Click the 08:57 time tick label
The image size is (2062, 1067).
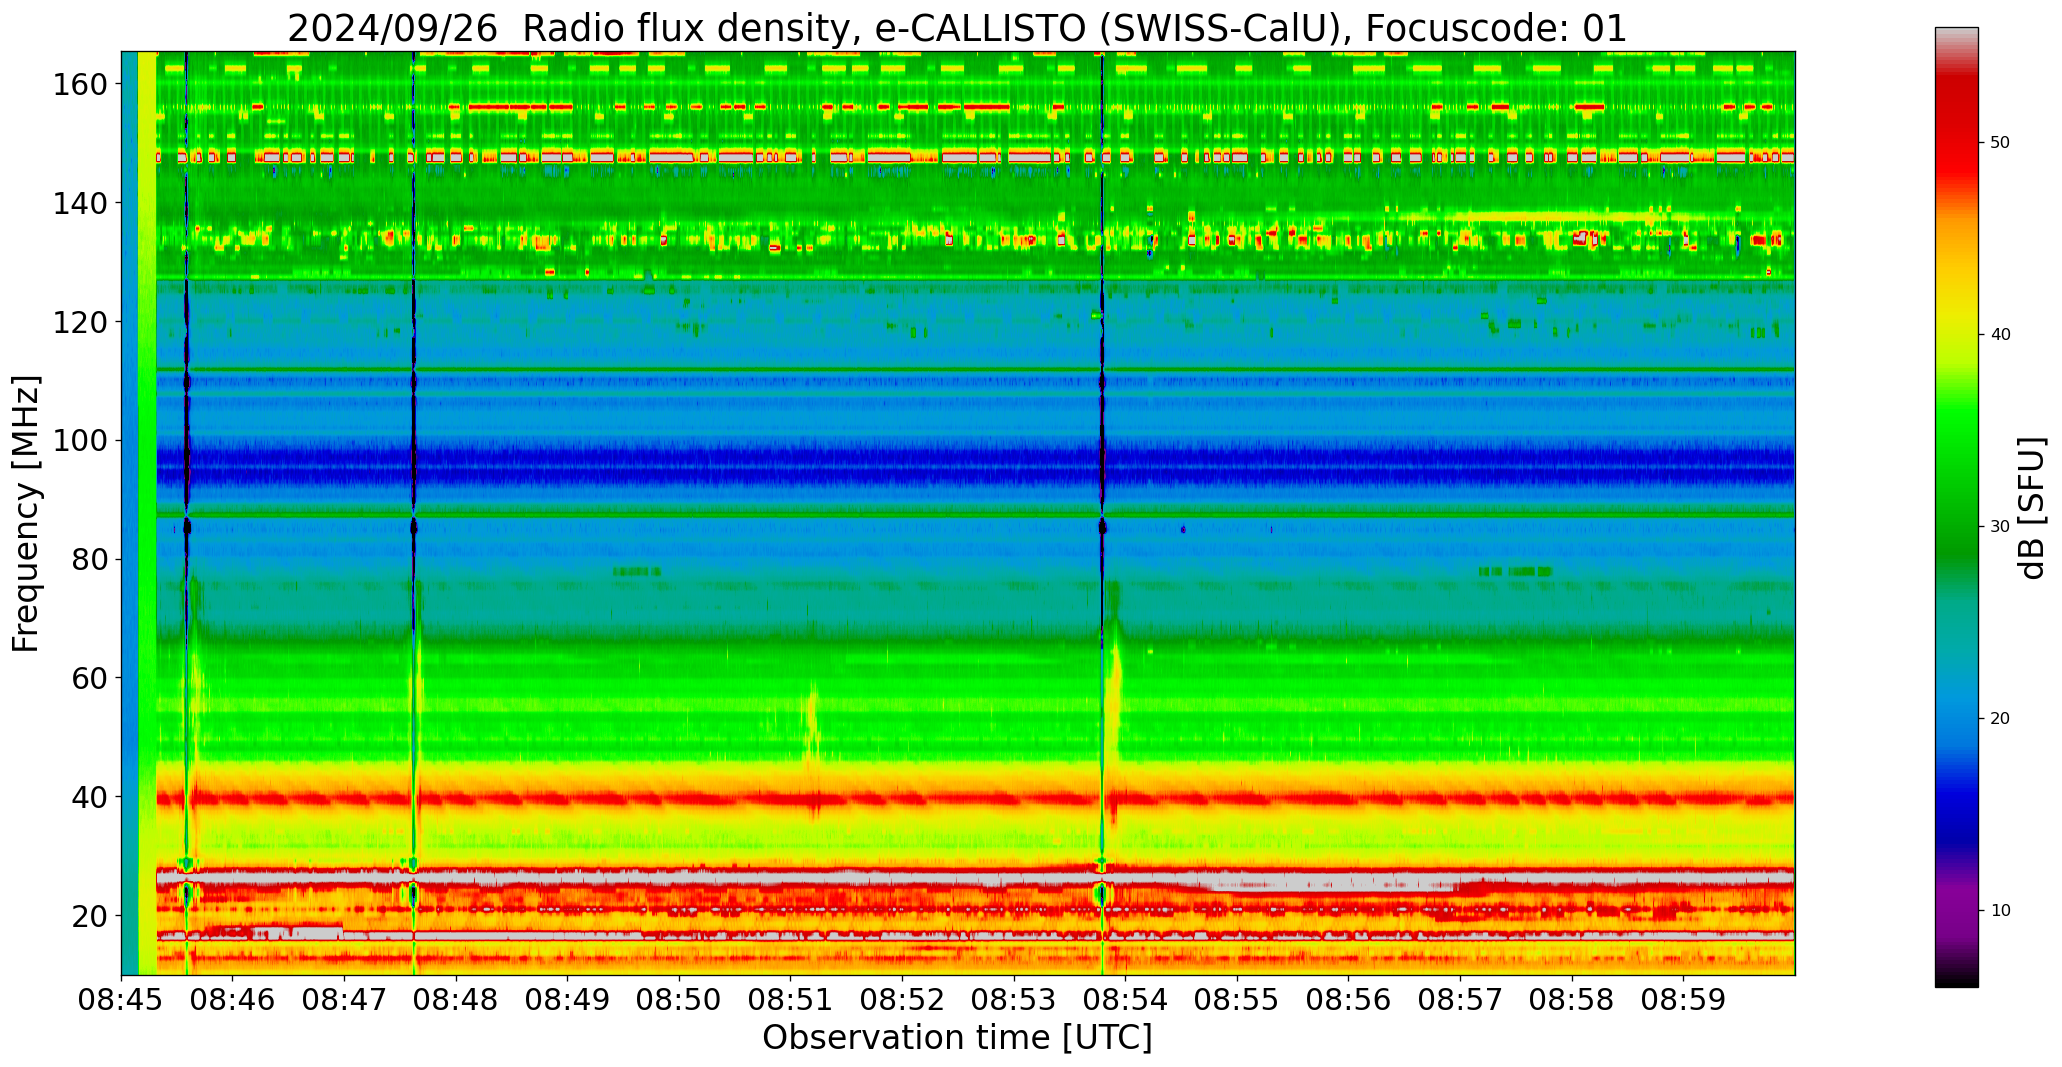pos(1460,999)
